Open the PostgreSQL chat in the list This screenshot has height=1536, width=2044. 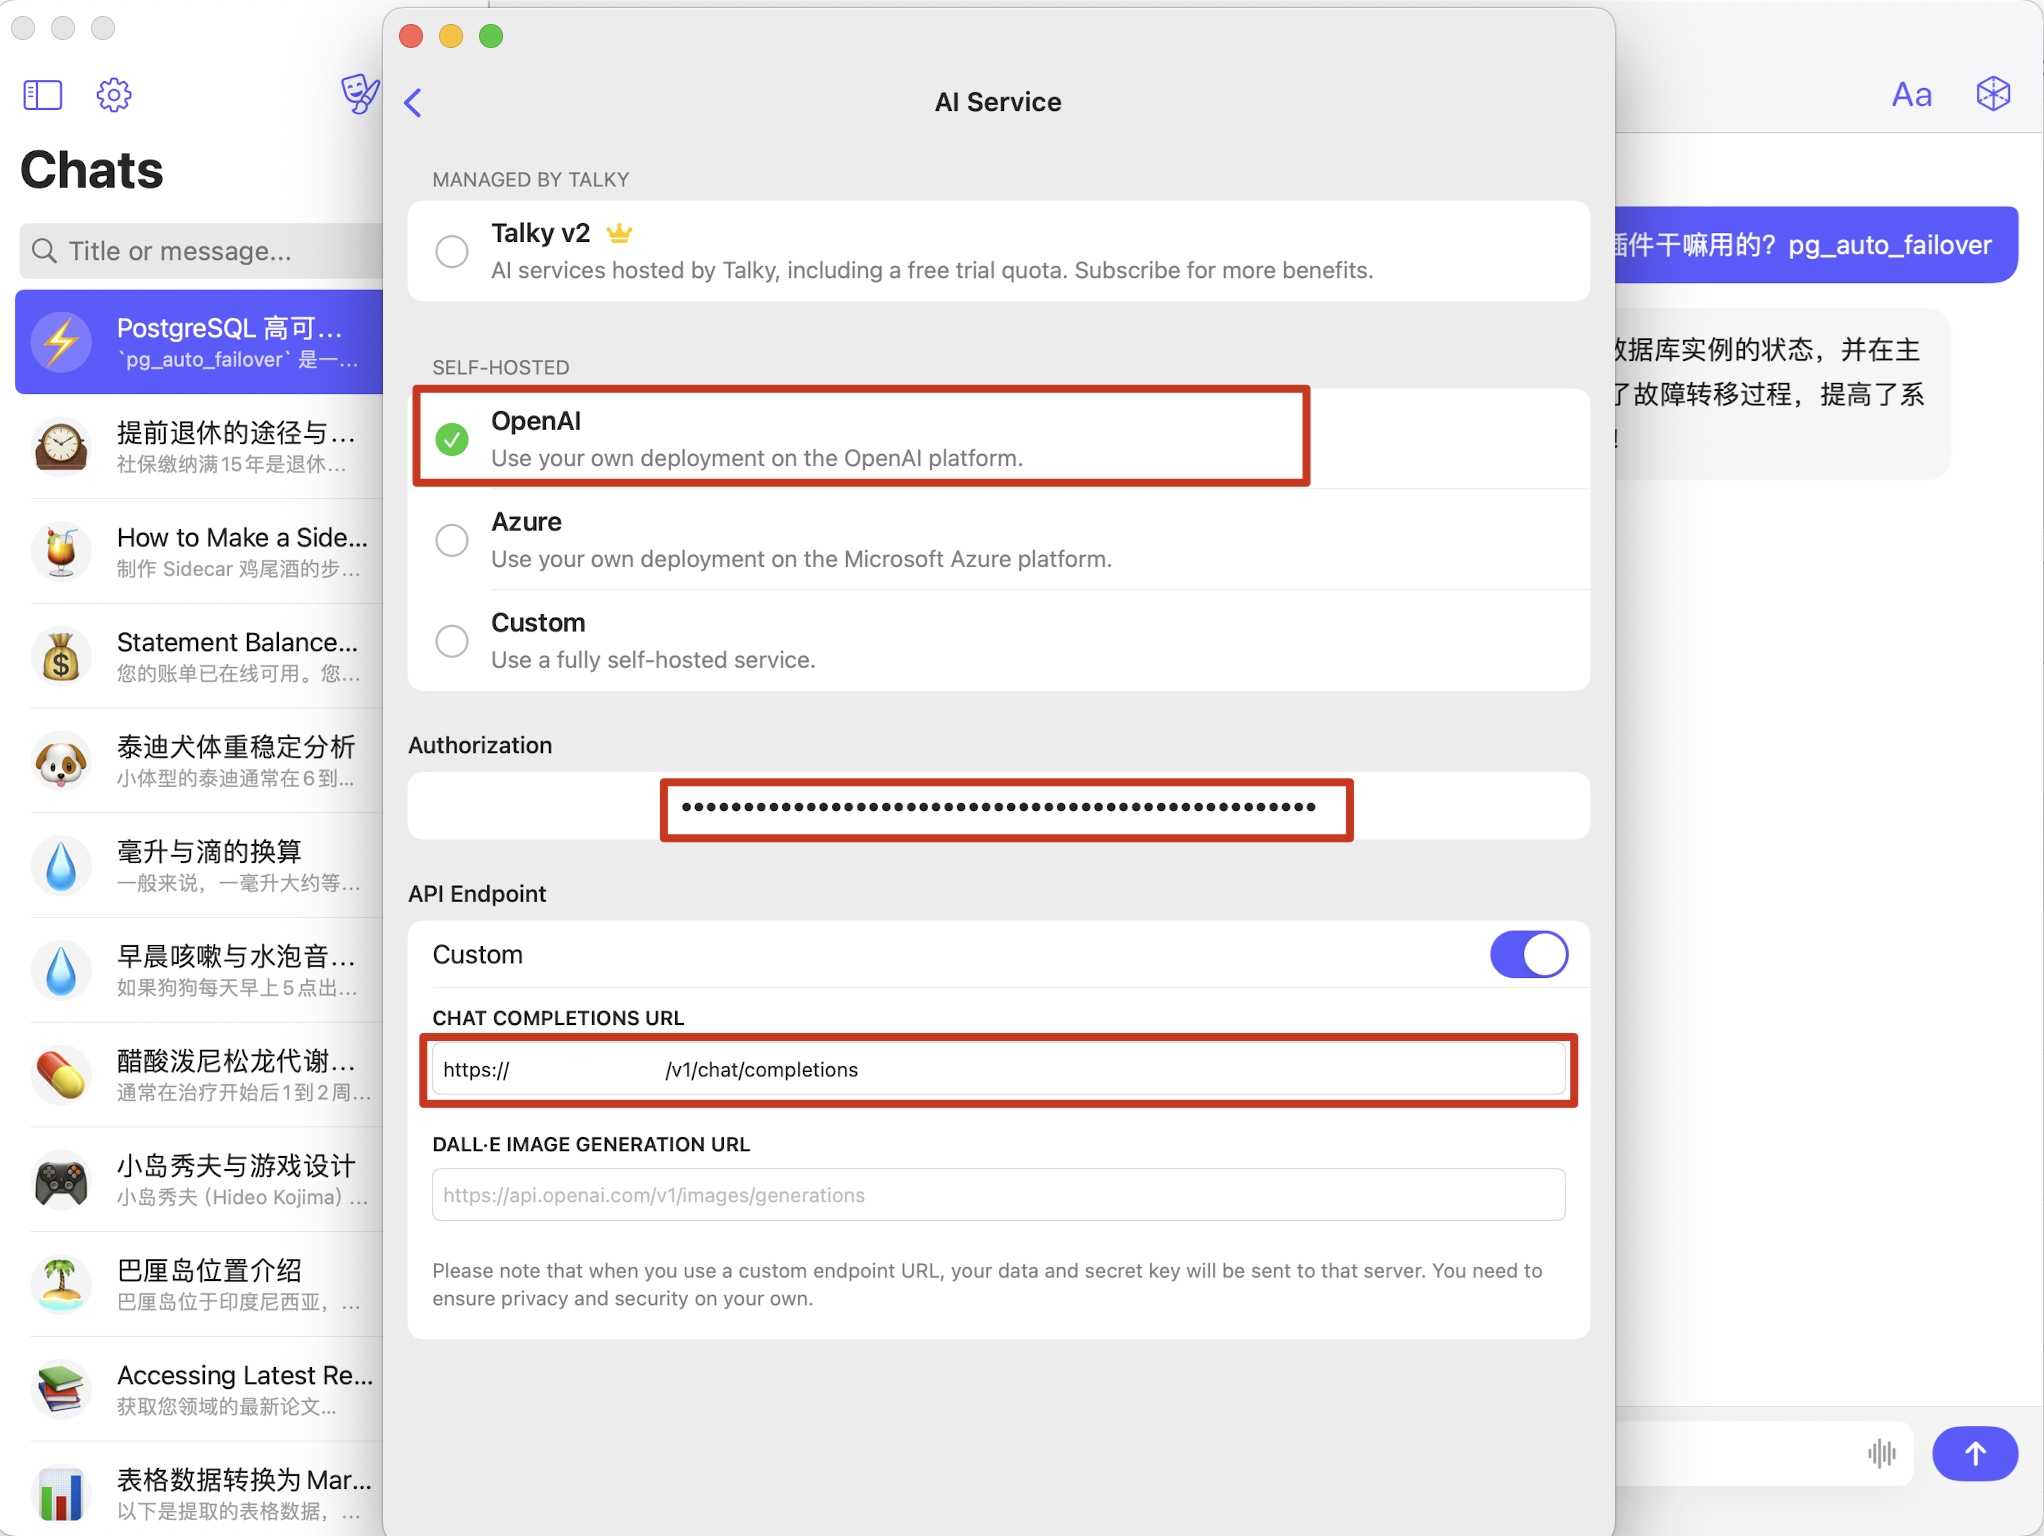tap(200, 342)
